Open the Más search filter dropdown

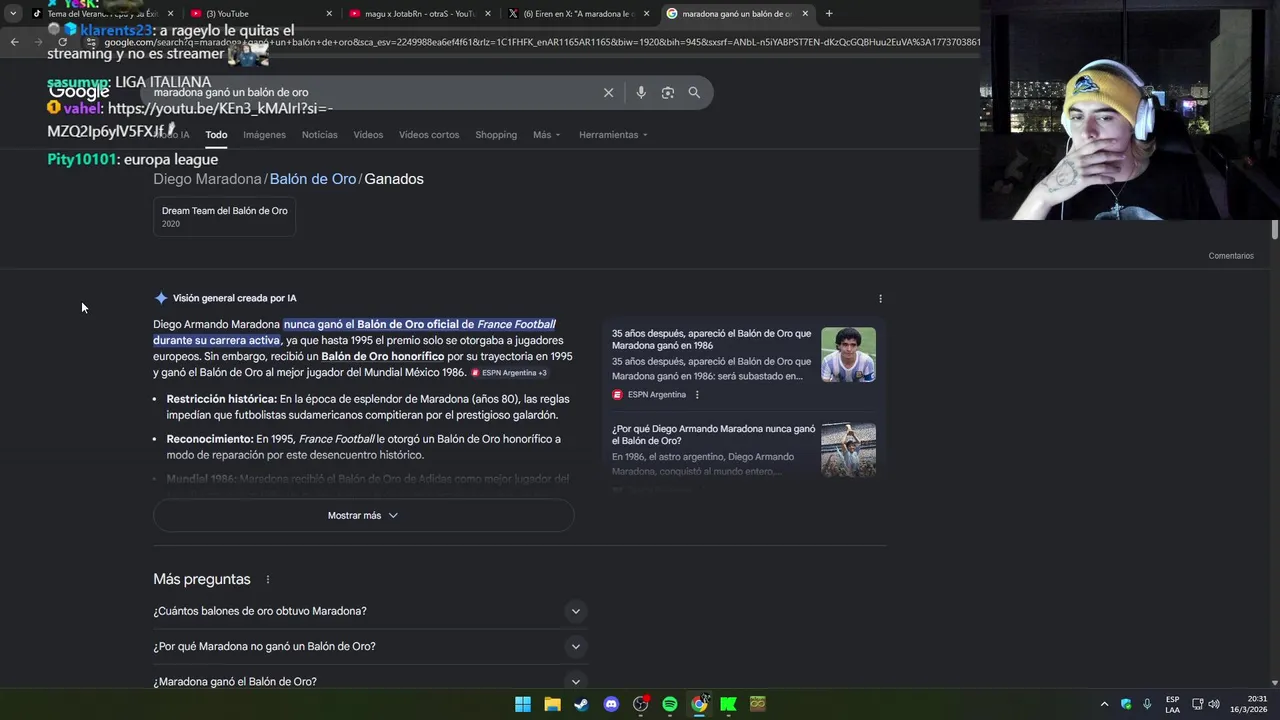[546, 135]
